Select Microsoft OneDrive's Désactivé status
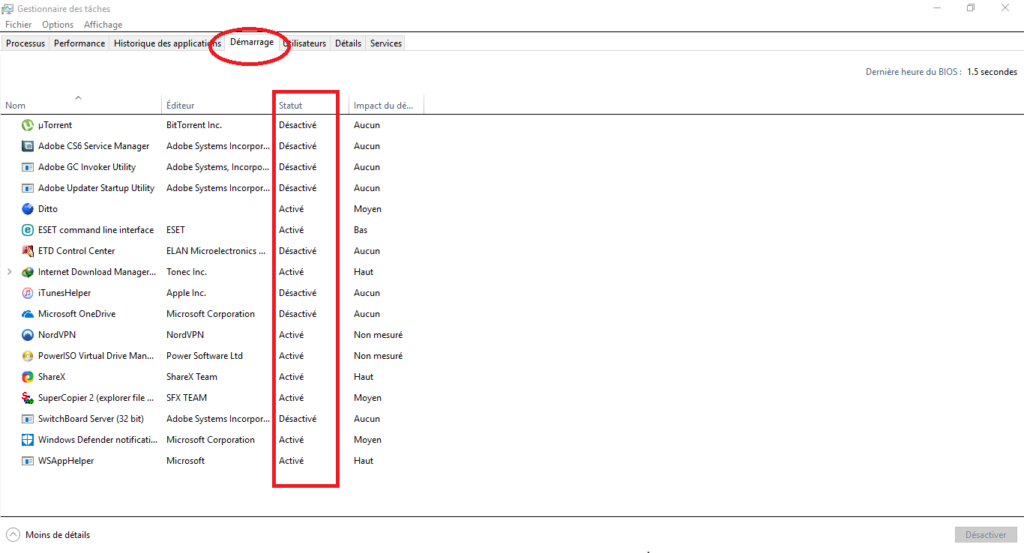This screenshot has width=1024, height=553. point(298,313)
